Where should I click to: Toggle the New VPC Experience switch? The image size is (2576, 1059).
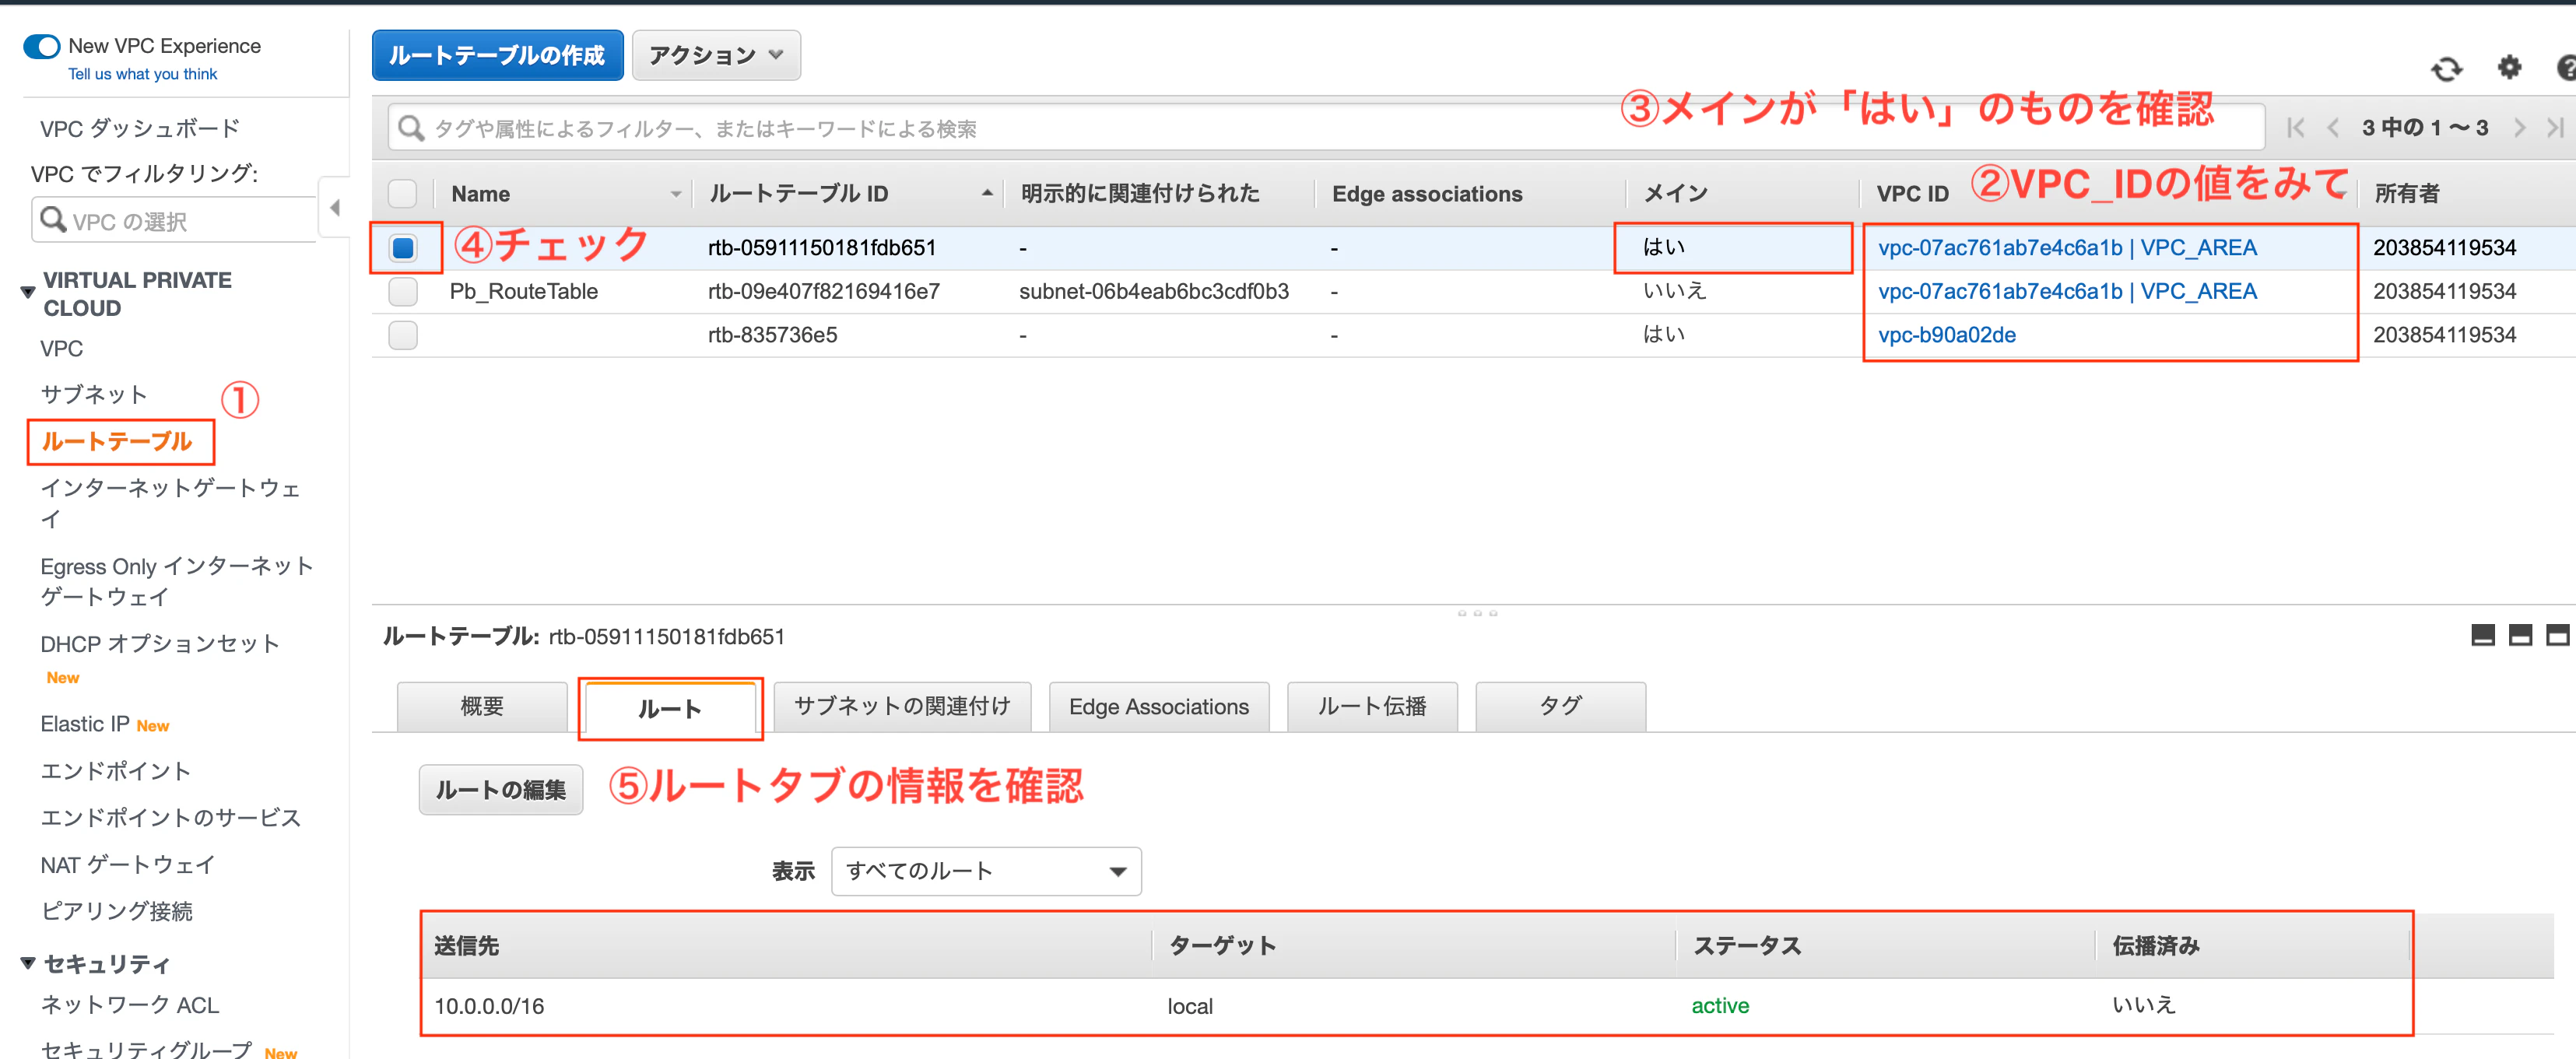[x=42, y=46]
